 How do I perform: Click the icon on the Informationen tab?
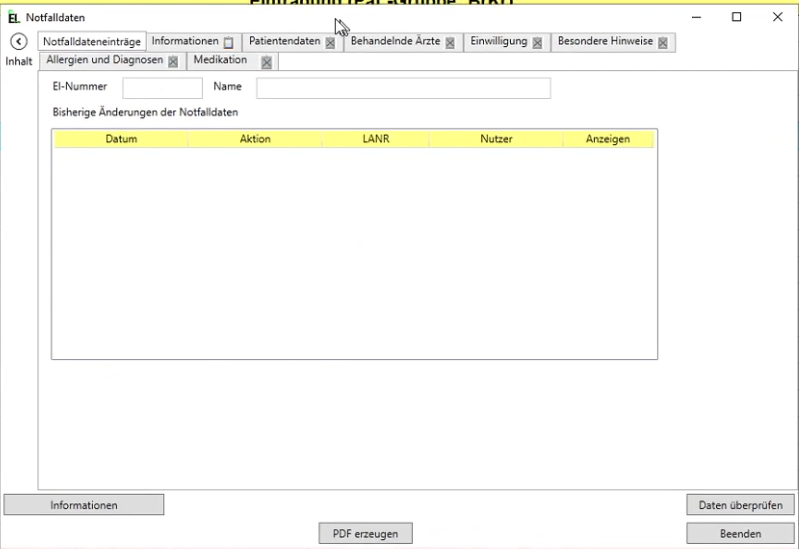[229, 43]
